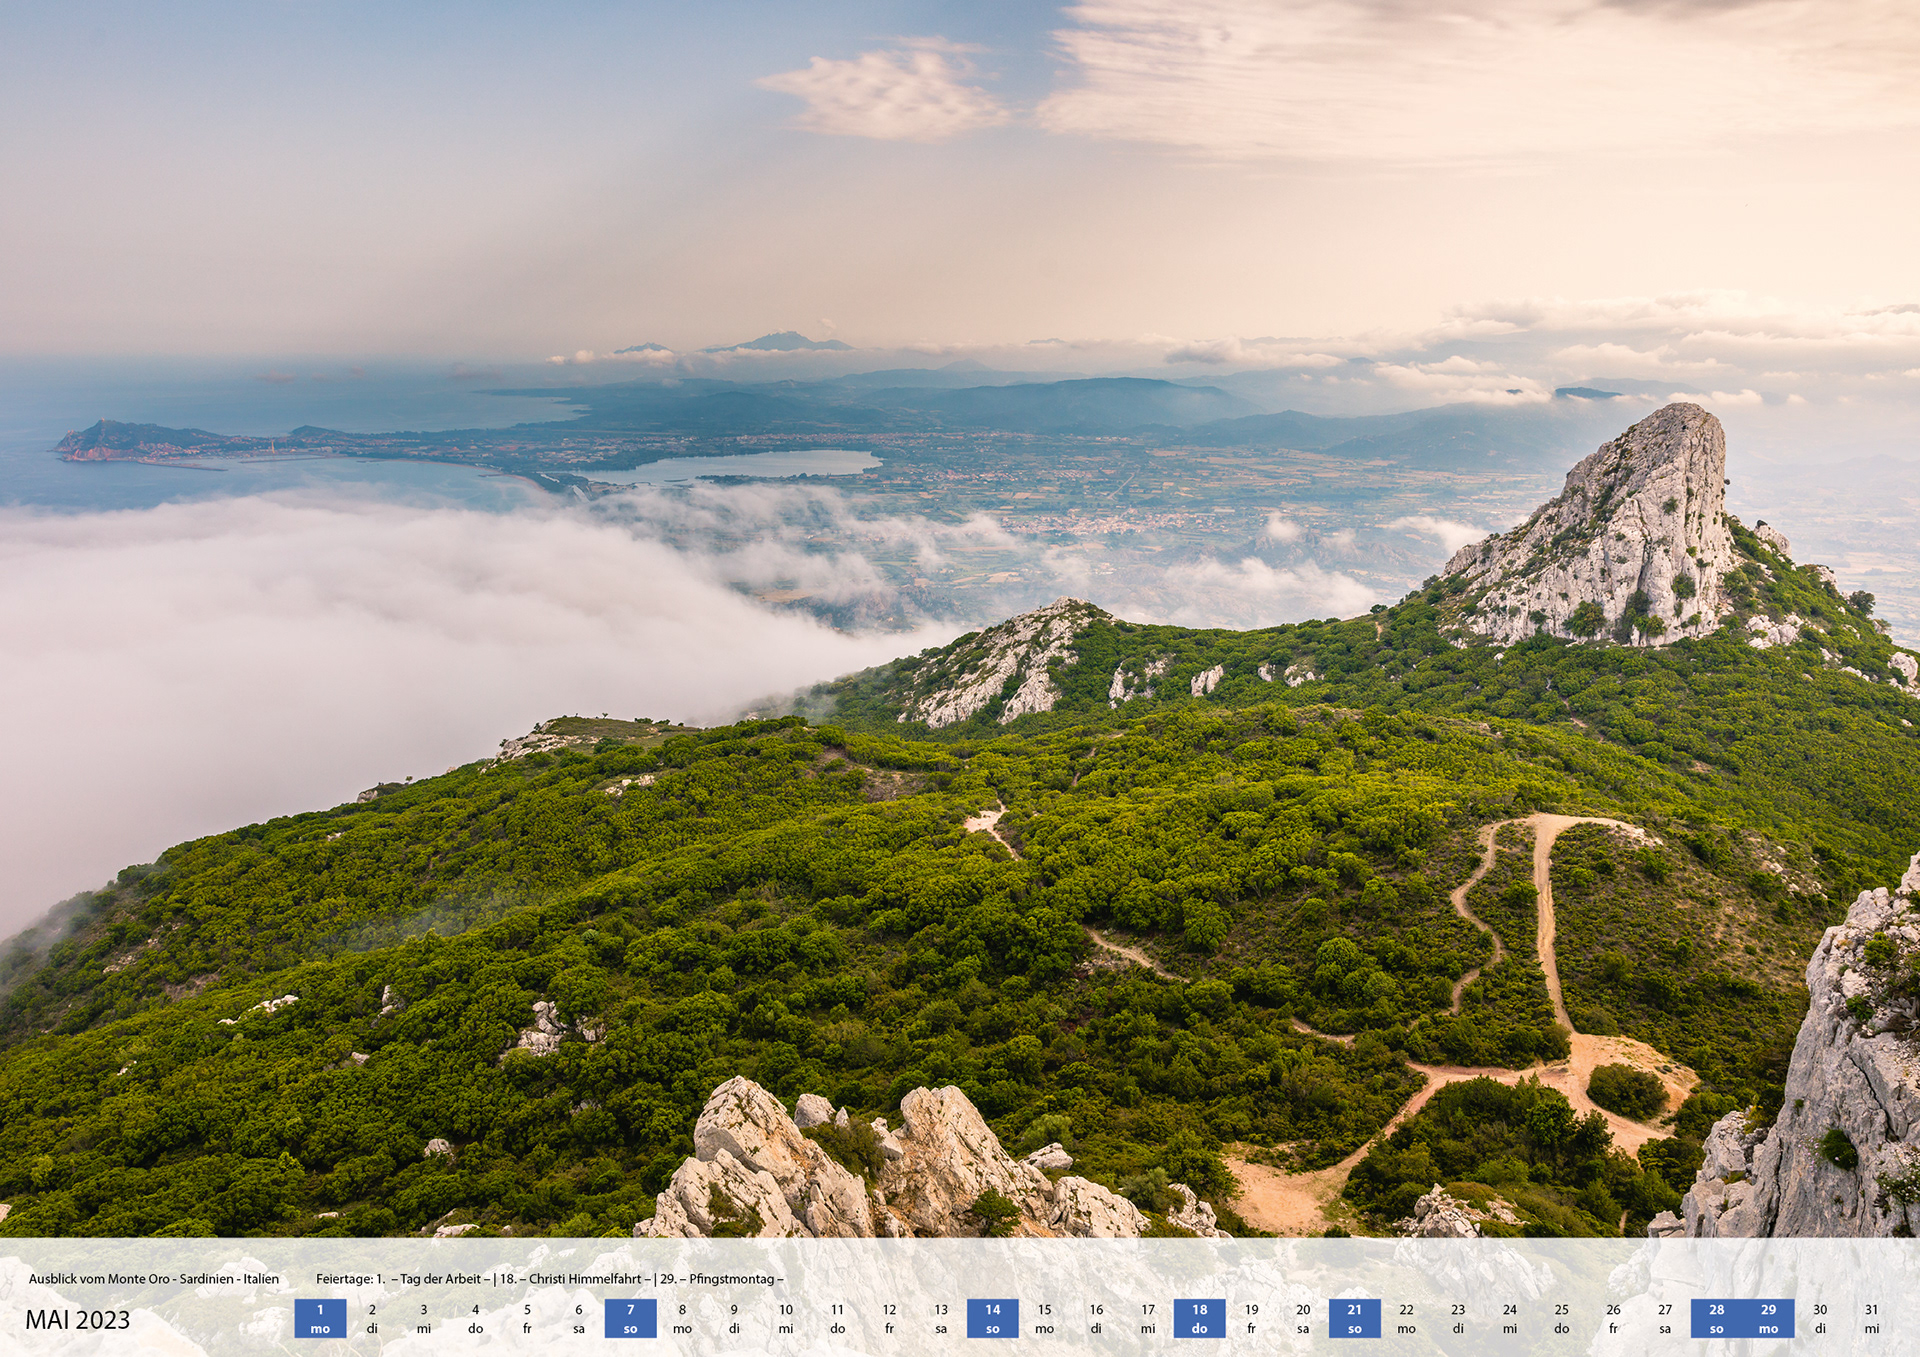Click the MAI 2023 month title

pyautogui.click(x=78, y=1320)
